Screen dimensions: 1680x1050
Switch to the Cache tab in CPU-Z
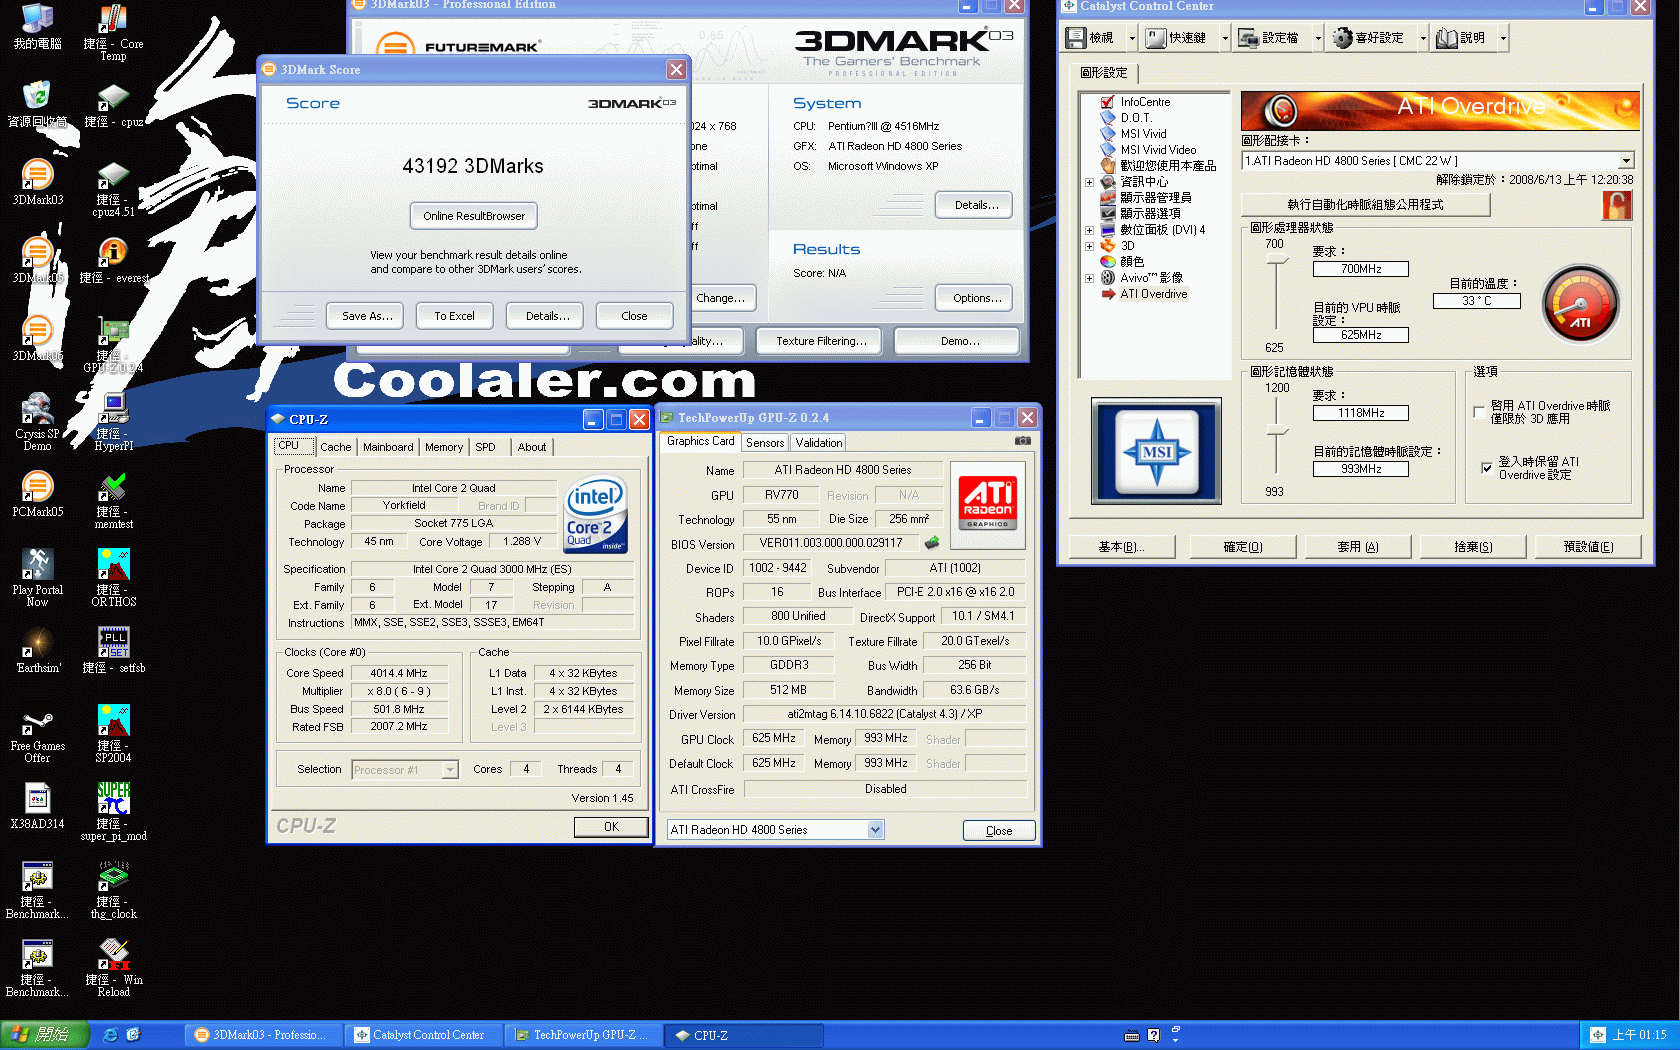(336, 447)
